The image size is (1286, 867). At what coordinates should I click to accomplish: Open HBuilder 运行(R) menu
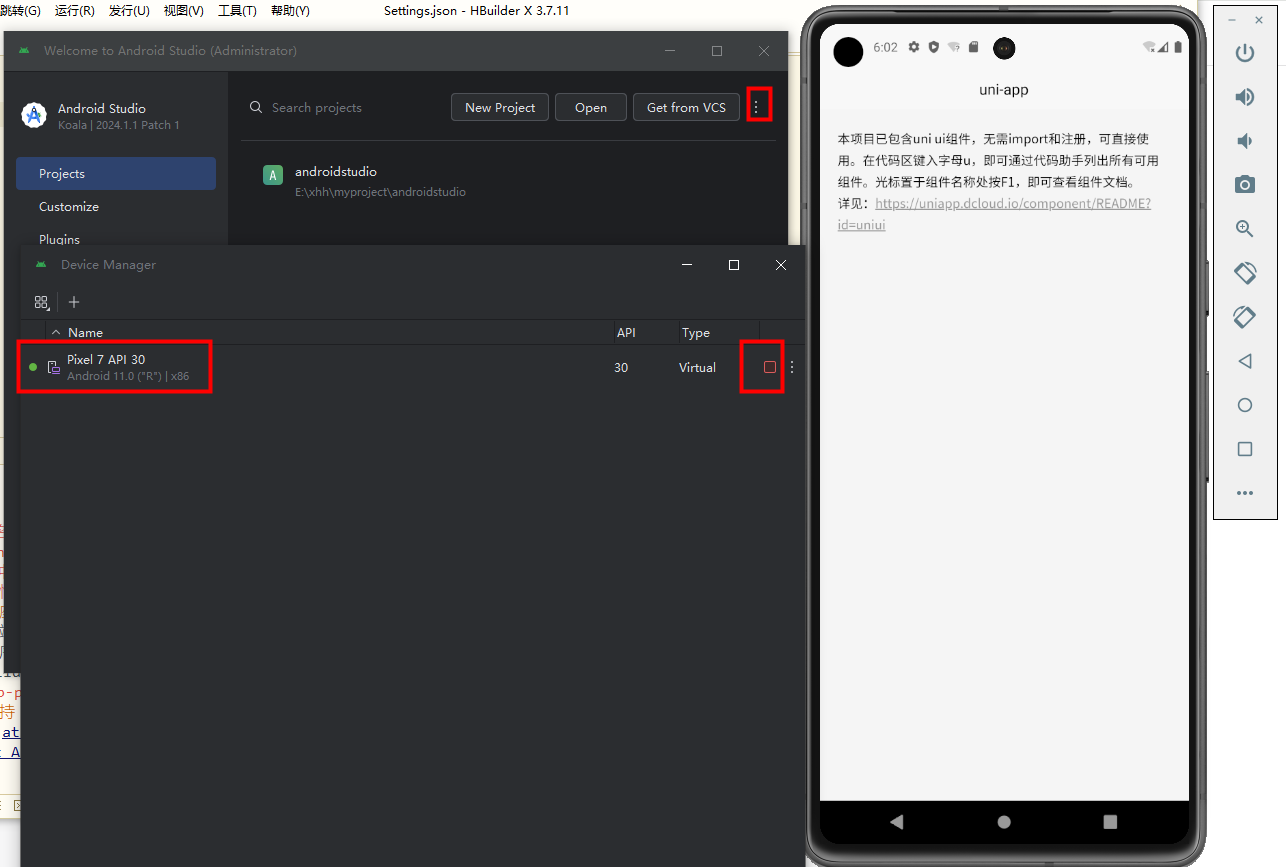point(75,11)
